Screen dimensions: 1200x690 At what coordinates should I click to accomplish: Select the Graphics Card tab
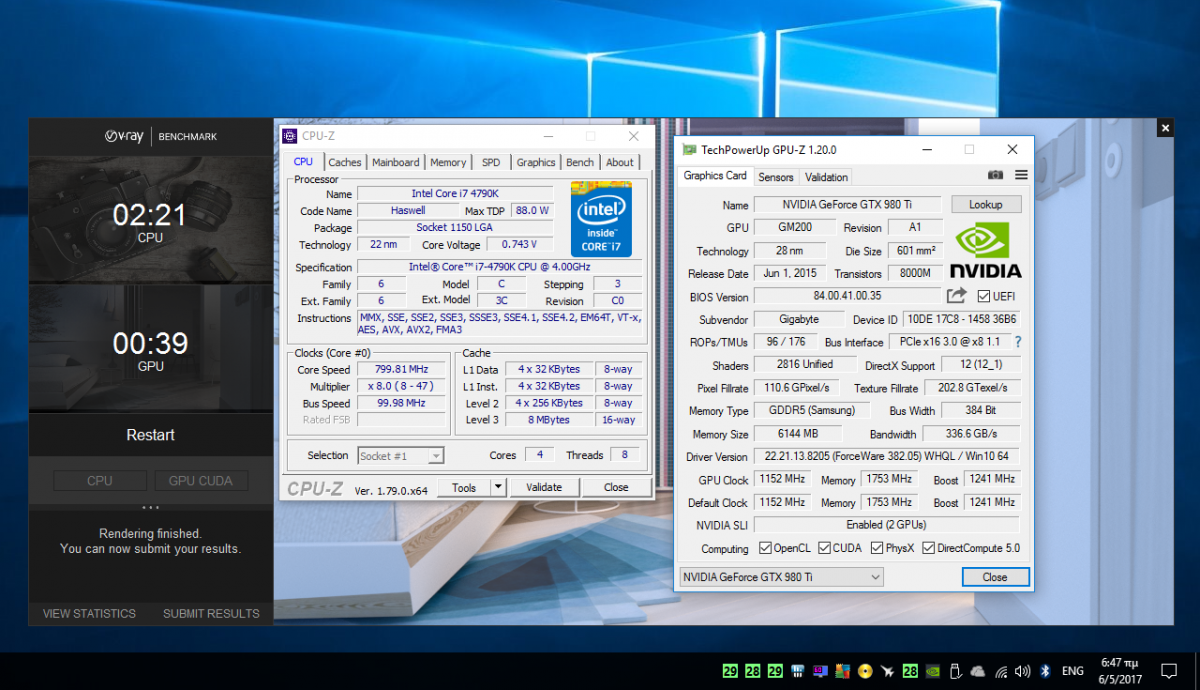[715, 176]
